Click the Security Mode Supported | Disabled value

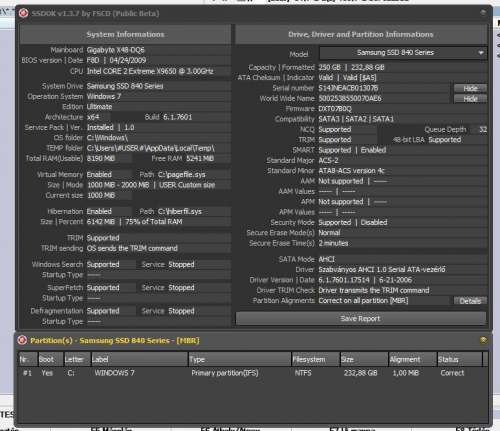[353, 222]
